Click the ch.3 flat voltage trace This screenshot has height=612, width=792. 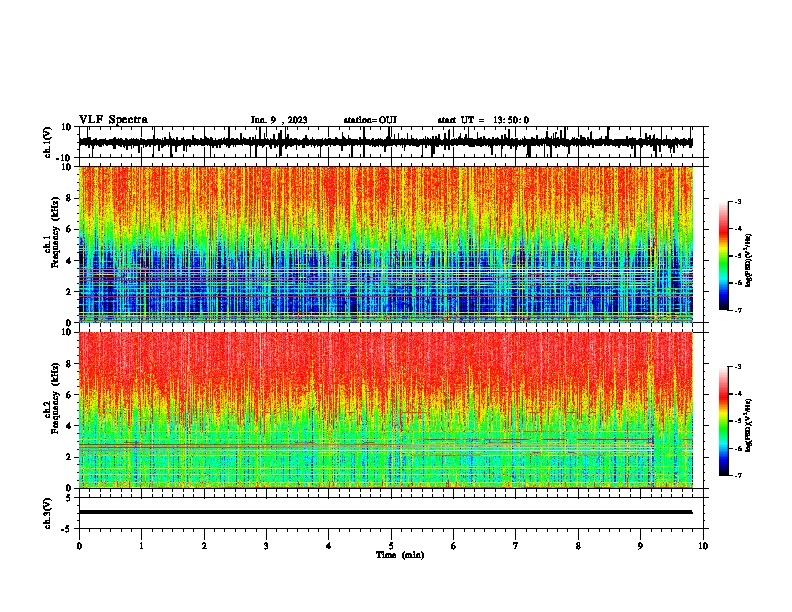coord(385,512)
